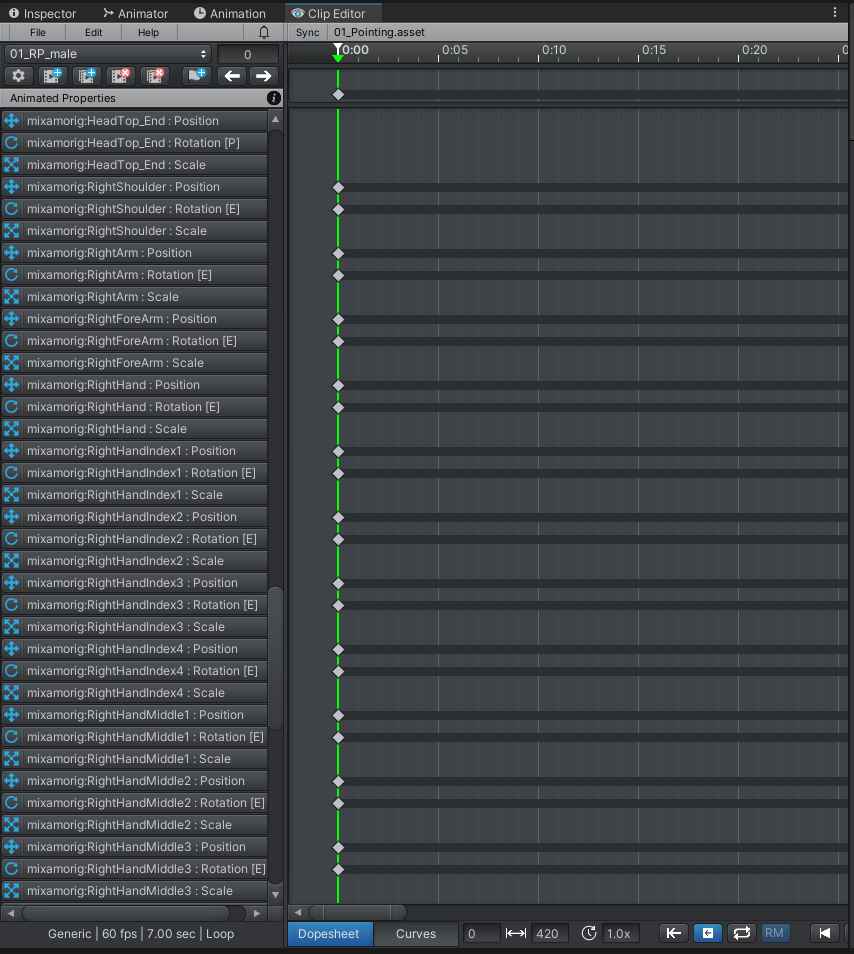Go to next keyframe with right arrow
The image size is (854, 954).
263,76
